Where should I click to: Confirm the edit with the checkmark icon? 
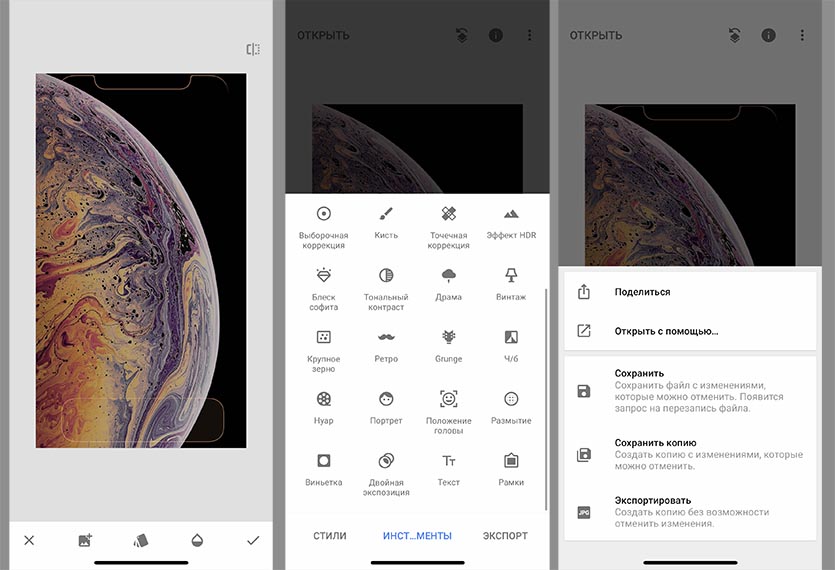pyautogui.click(x=253, y=540)
